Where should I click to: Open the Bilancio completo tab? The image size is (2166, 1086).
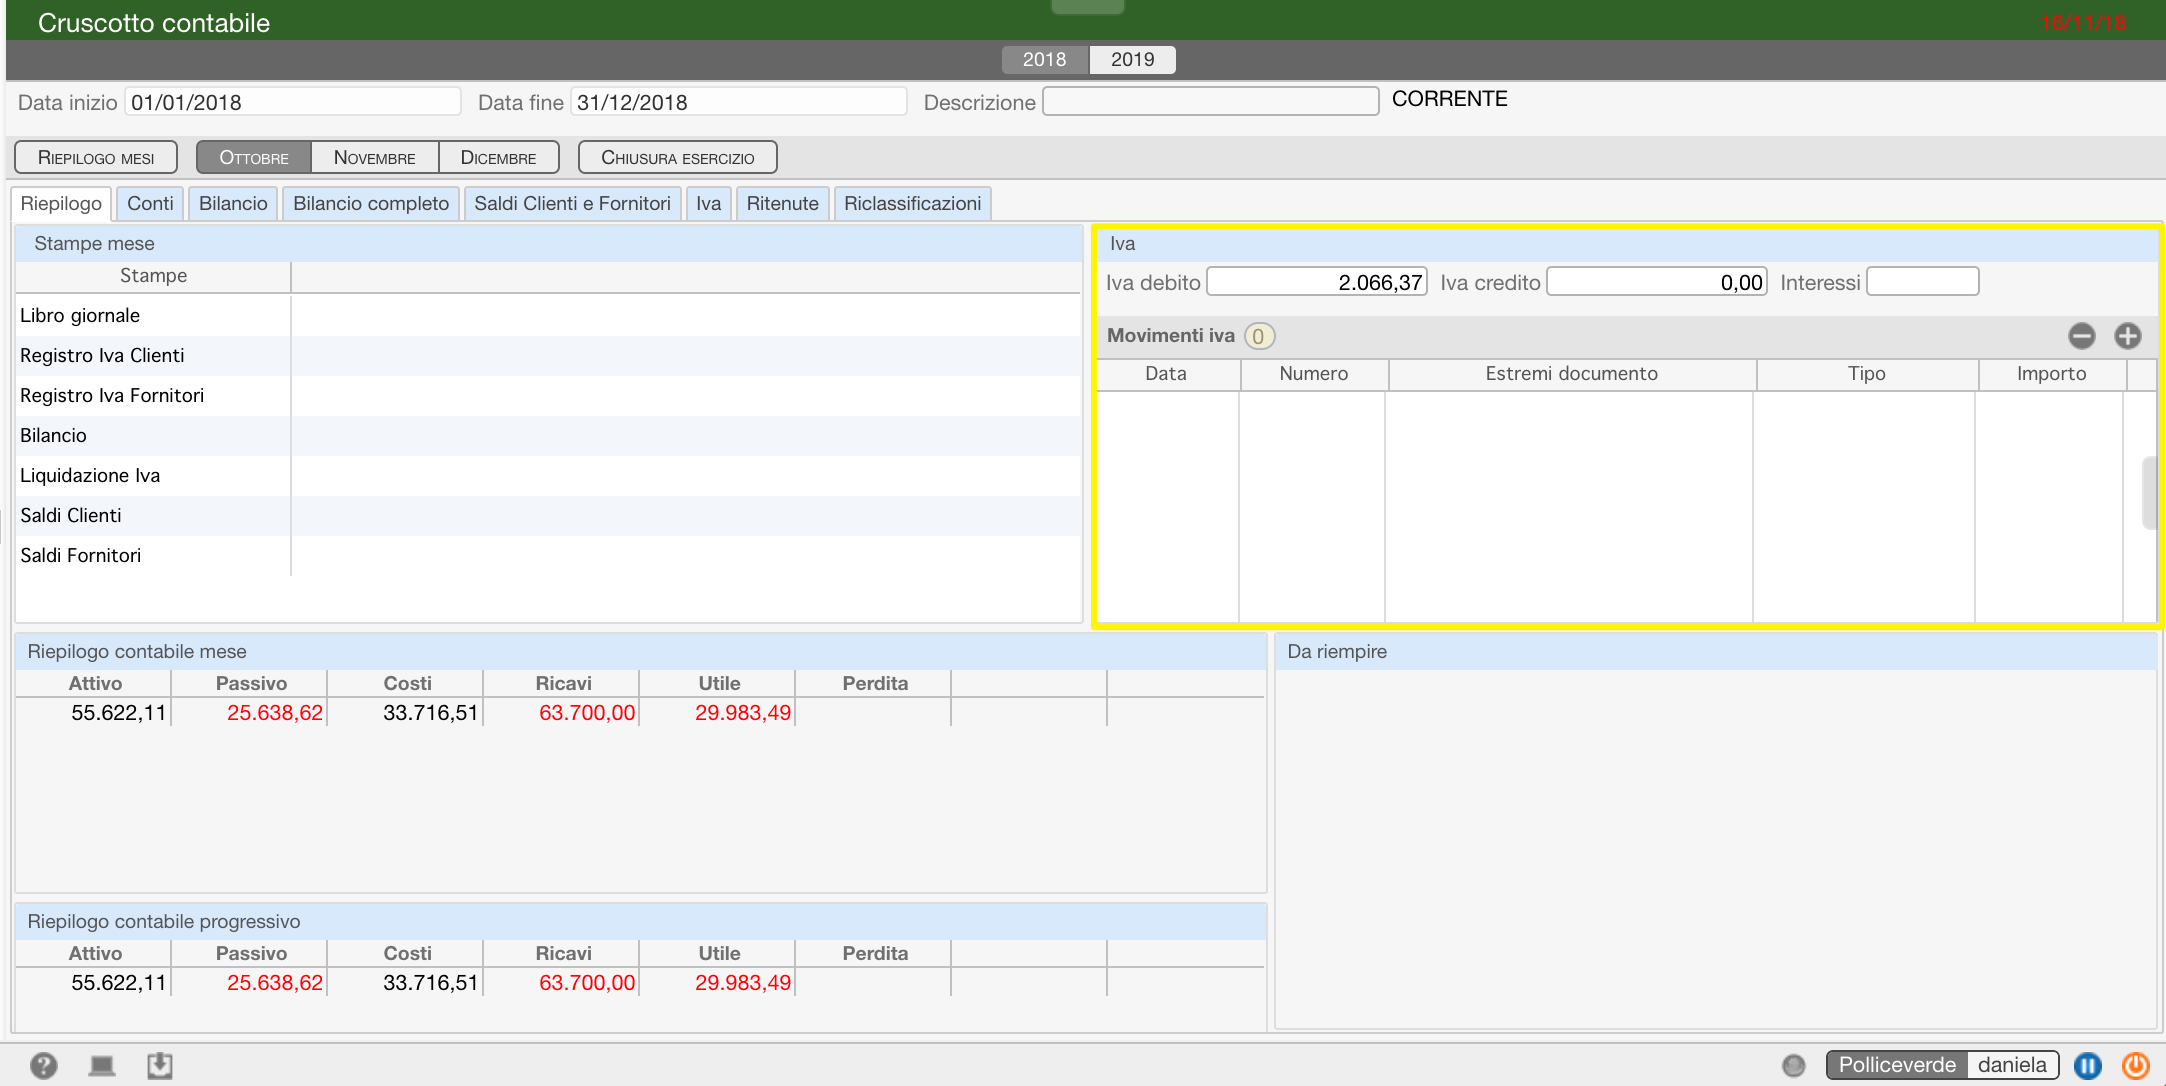371,204
